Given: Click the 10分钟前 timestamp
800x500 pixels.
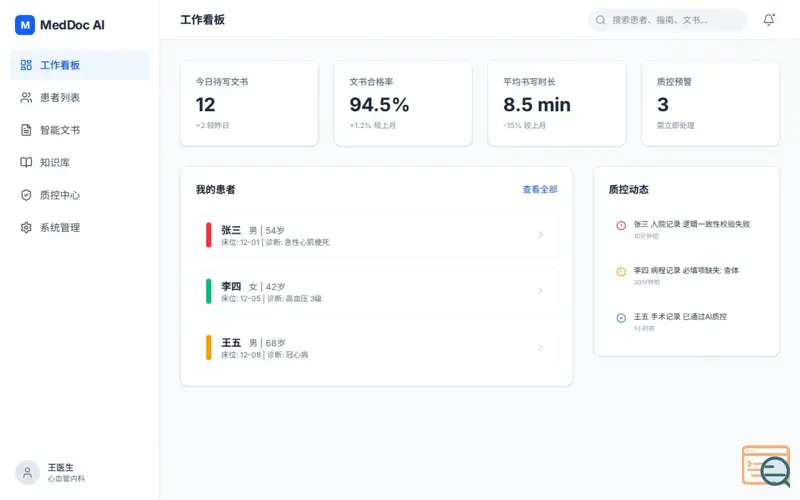Looking at the screenshot, I should (x=646, y=236).
